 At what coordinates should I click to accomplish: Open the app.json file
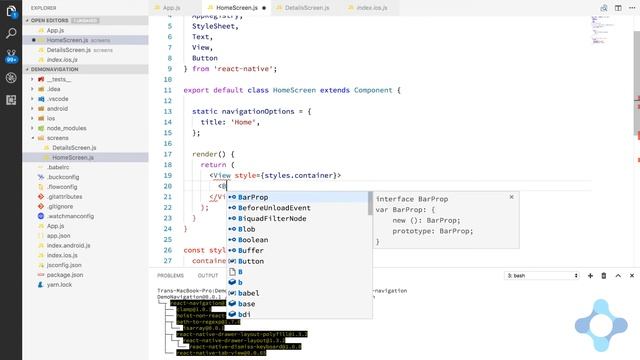pyautogui.click(x=85, y=236)
